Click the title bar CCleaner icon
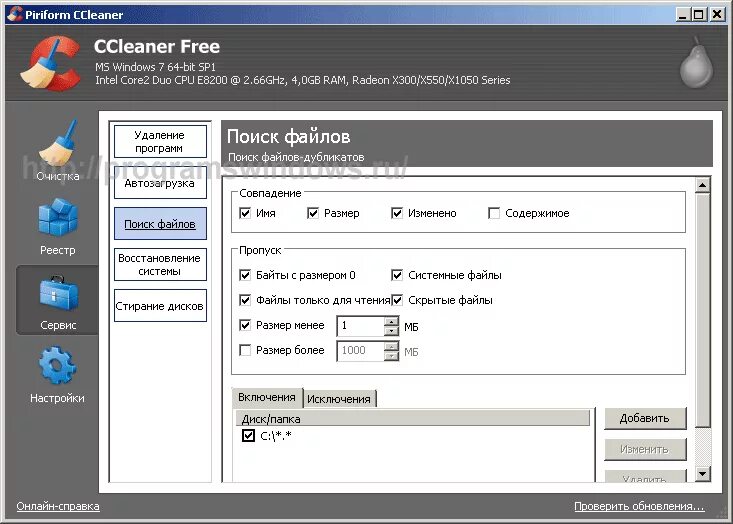The image size is (733, 524). [14, 14]
